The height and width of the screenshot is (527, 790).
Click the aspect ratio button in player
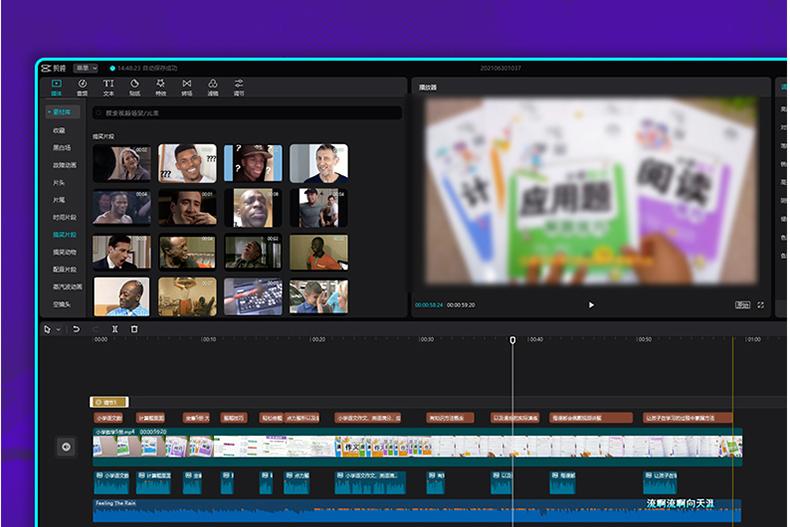pyautogui.click(x=742, y=305)
